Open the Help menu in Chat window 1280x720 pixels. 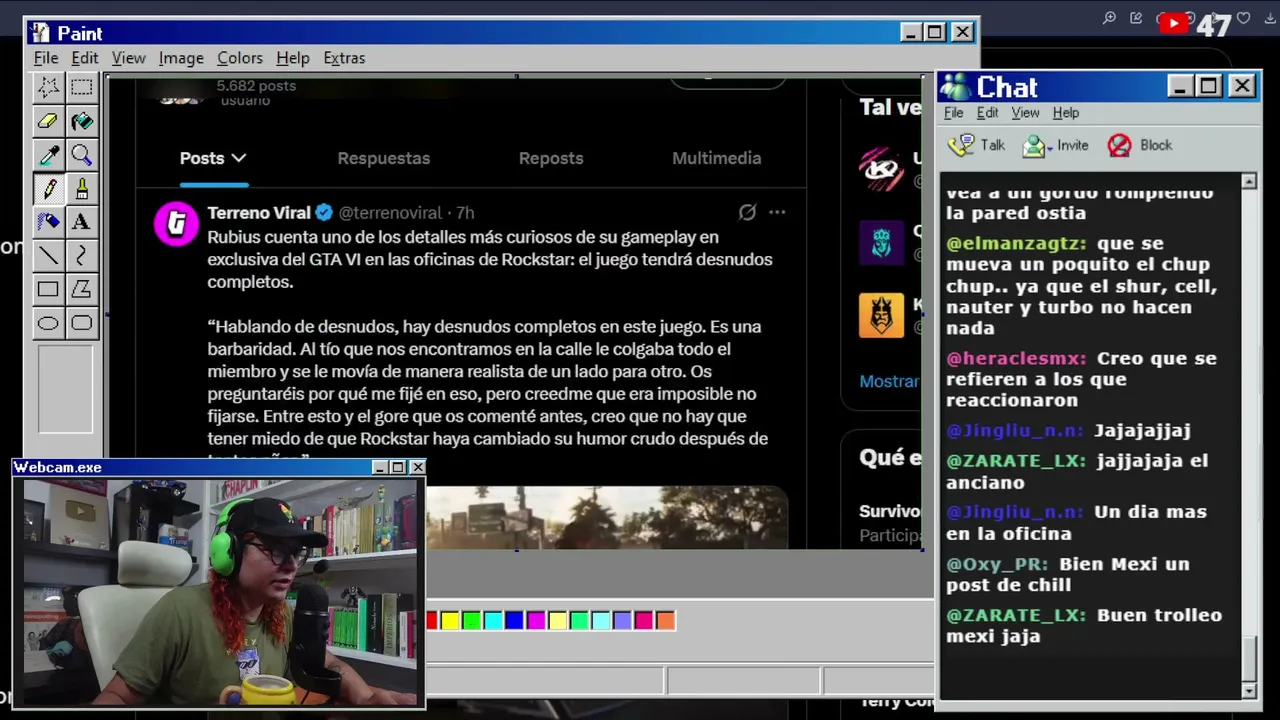point(1066,113)
